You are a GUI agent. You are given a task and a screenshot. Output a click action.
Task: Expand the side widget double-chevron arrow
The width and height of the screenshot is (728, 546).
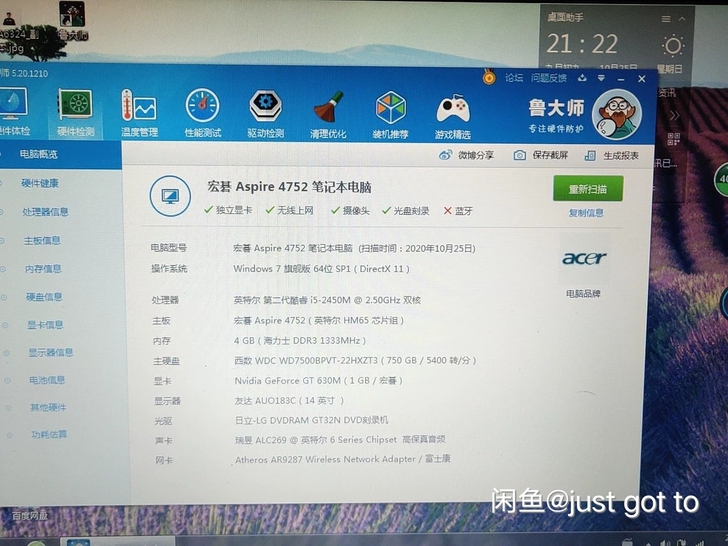675,115
